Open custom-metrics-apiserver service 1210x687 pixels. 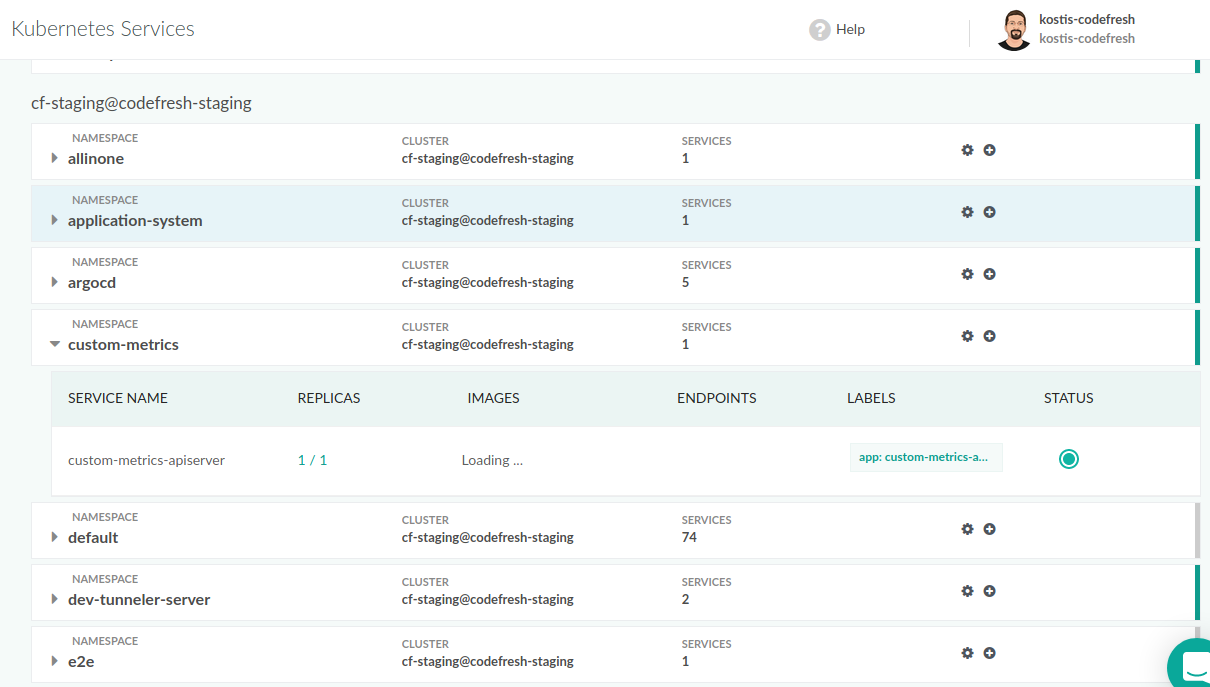(x=146, y=460)
